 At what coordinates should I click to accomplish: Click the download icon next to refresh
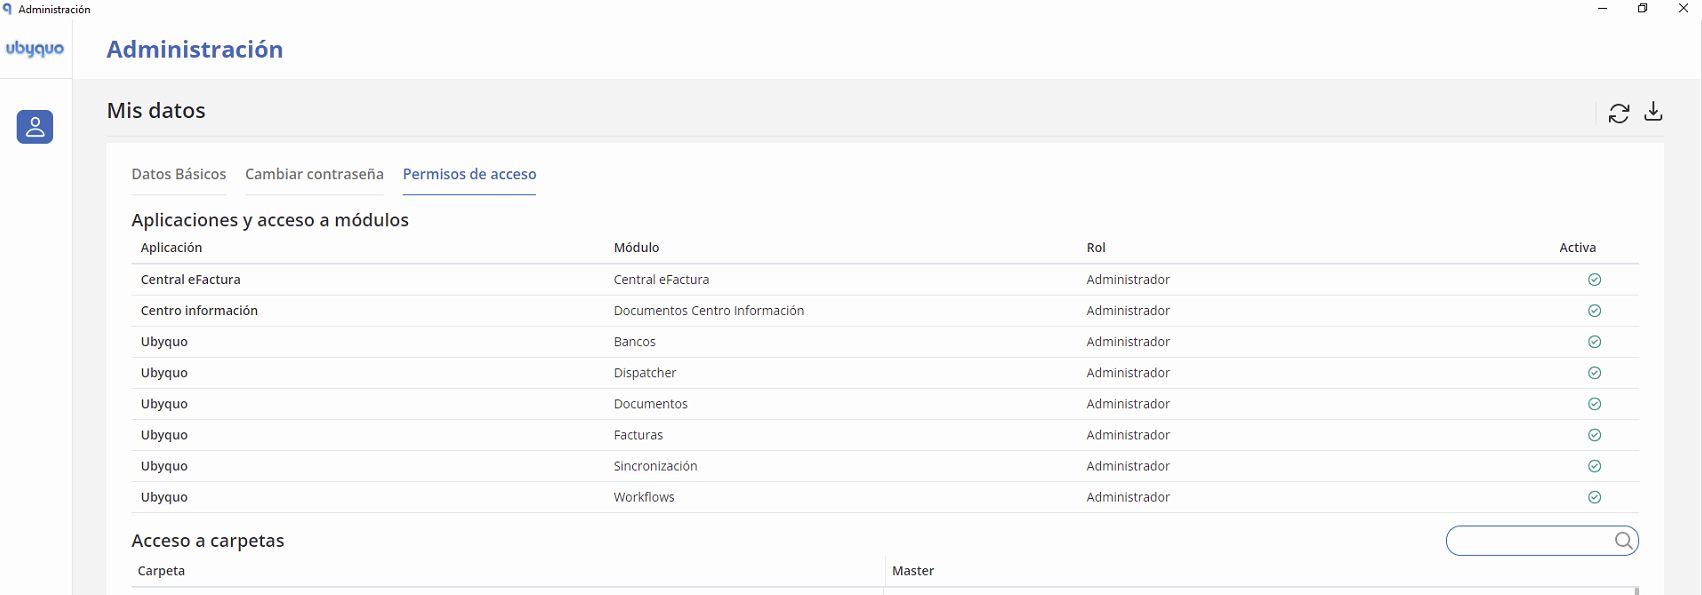[1654, 112]
